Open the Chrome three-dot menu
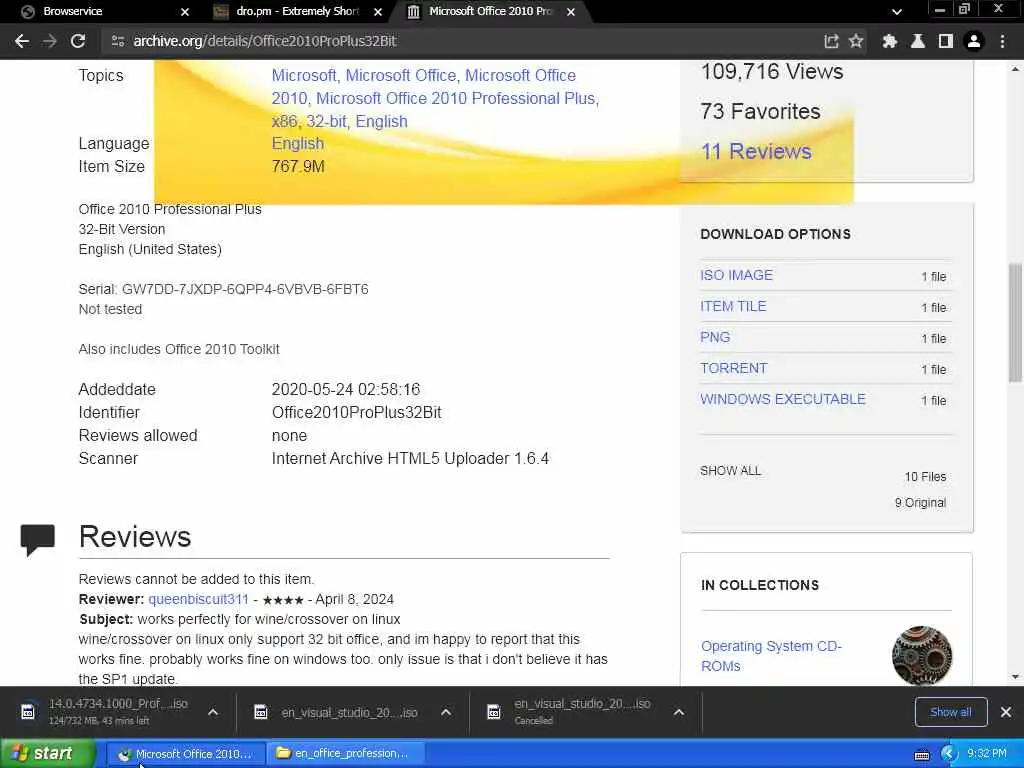1024x768 pixels. (x=1002, y=41)
